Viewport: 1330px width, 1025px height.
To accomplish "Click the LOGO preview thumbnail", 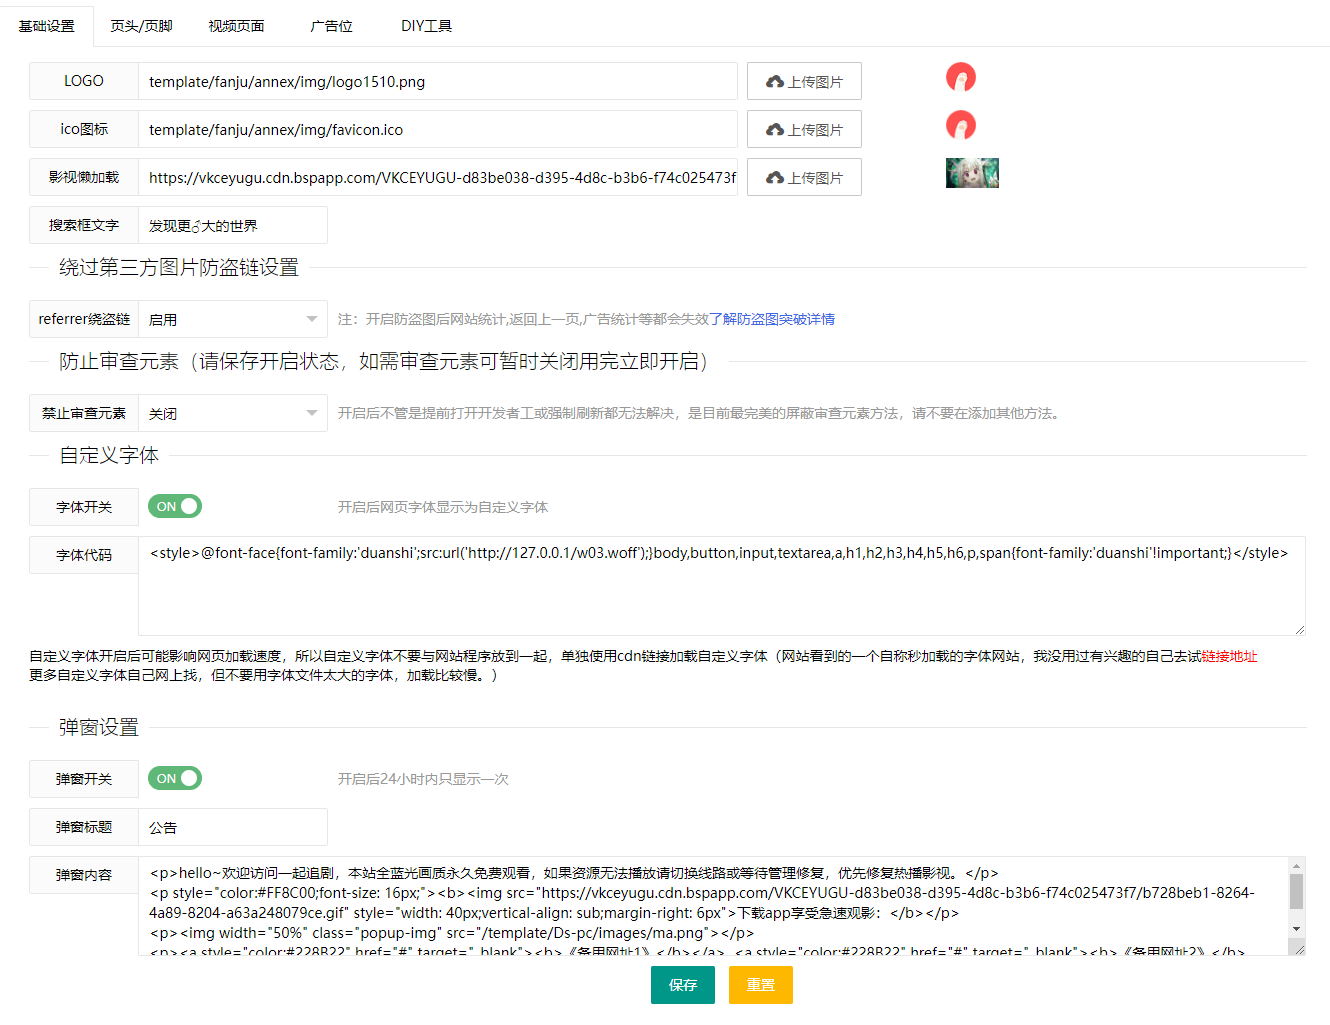I will 960,77.
